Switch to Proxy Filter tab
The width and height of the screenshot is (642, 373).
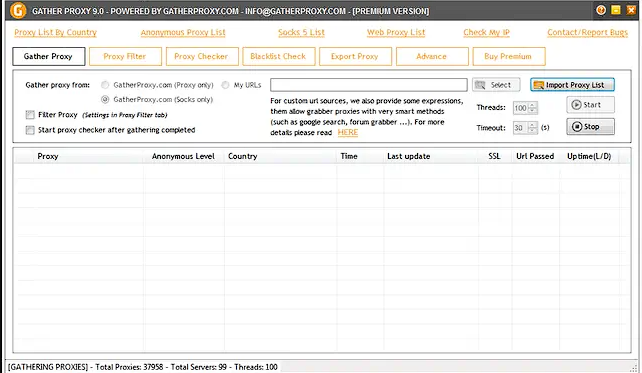point(125,57)
